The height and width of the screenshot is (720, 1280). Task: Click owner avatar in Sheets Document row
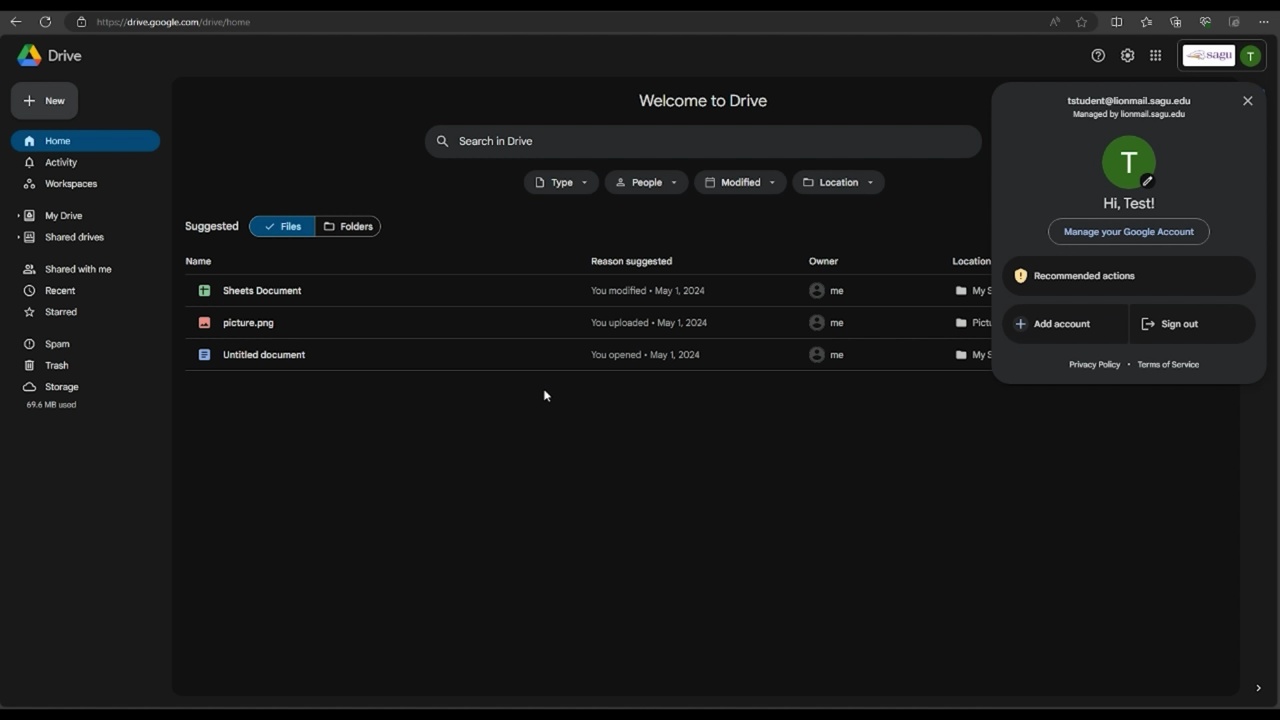point(817,291)
